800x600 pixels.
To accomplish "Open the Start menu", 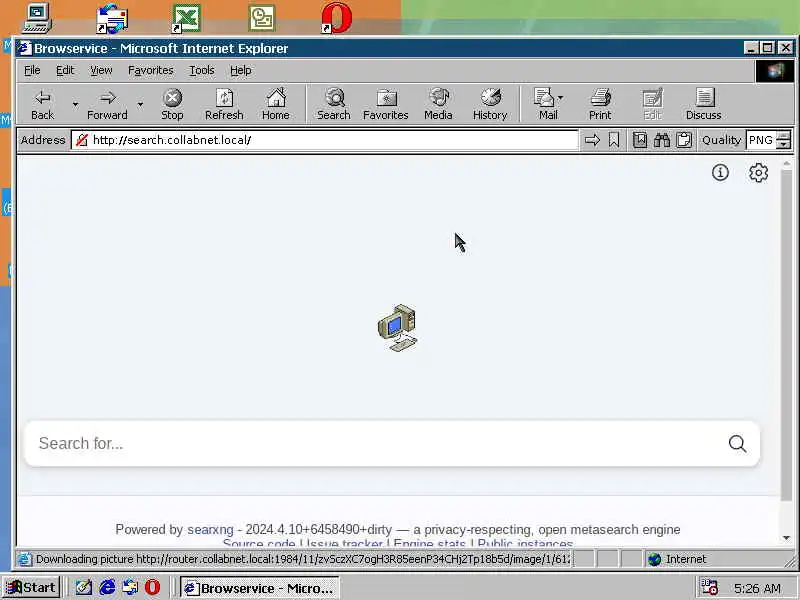I will click(32, 588).
